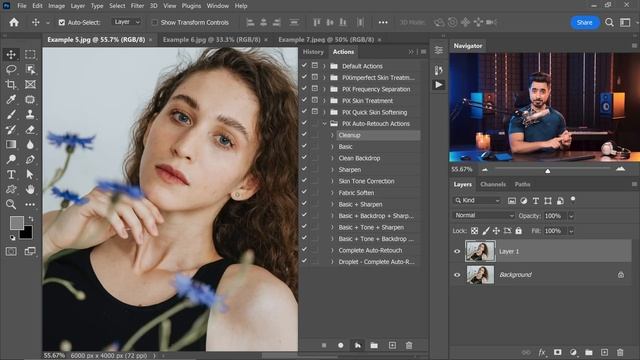
Task: Select the Type tool
Action: pyautogui.click(x=11, y=175)
